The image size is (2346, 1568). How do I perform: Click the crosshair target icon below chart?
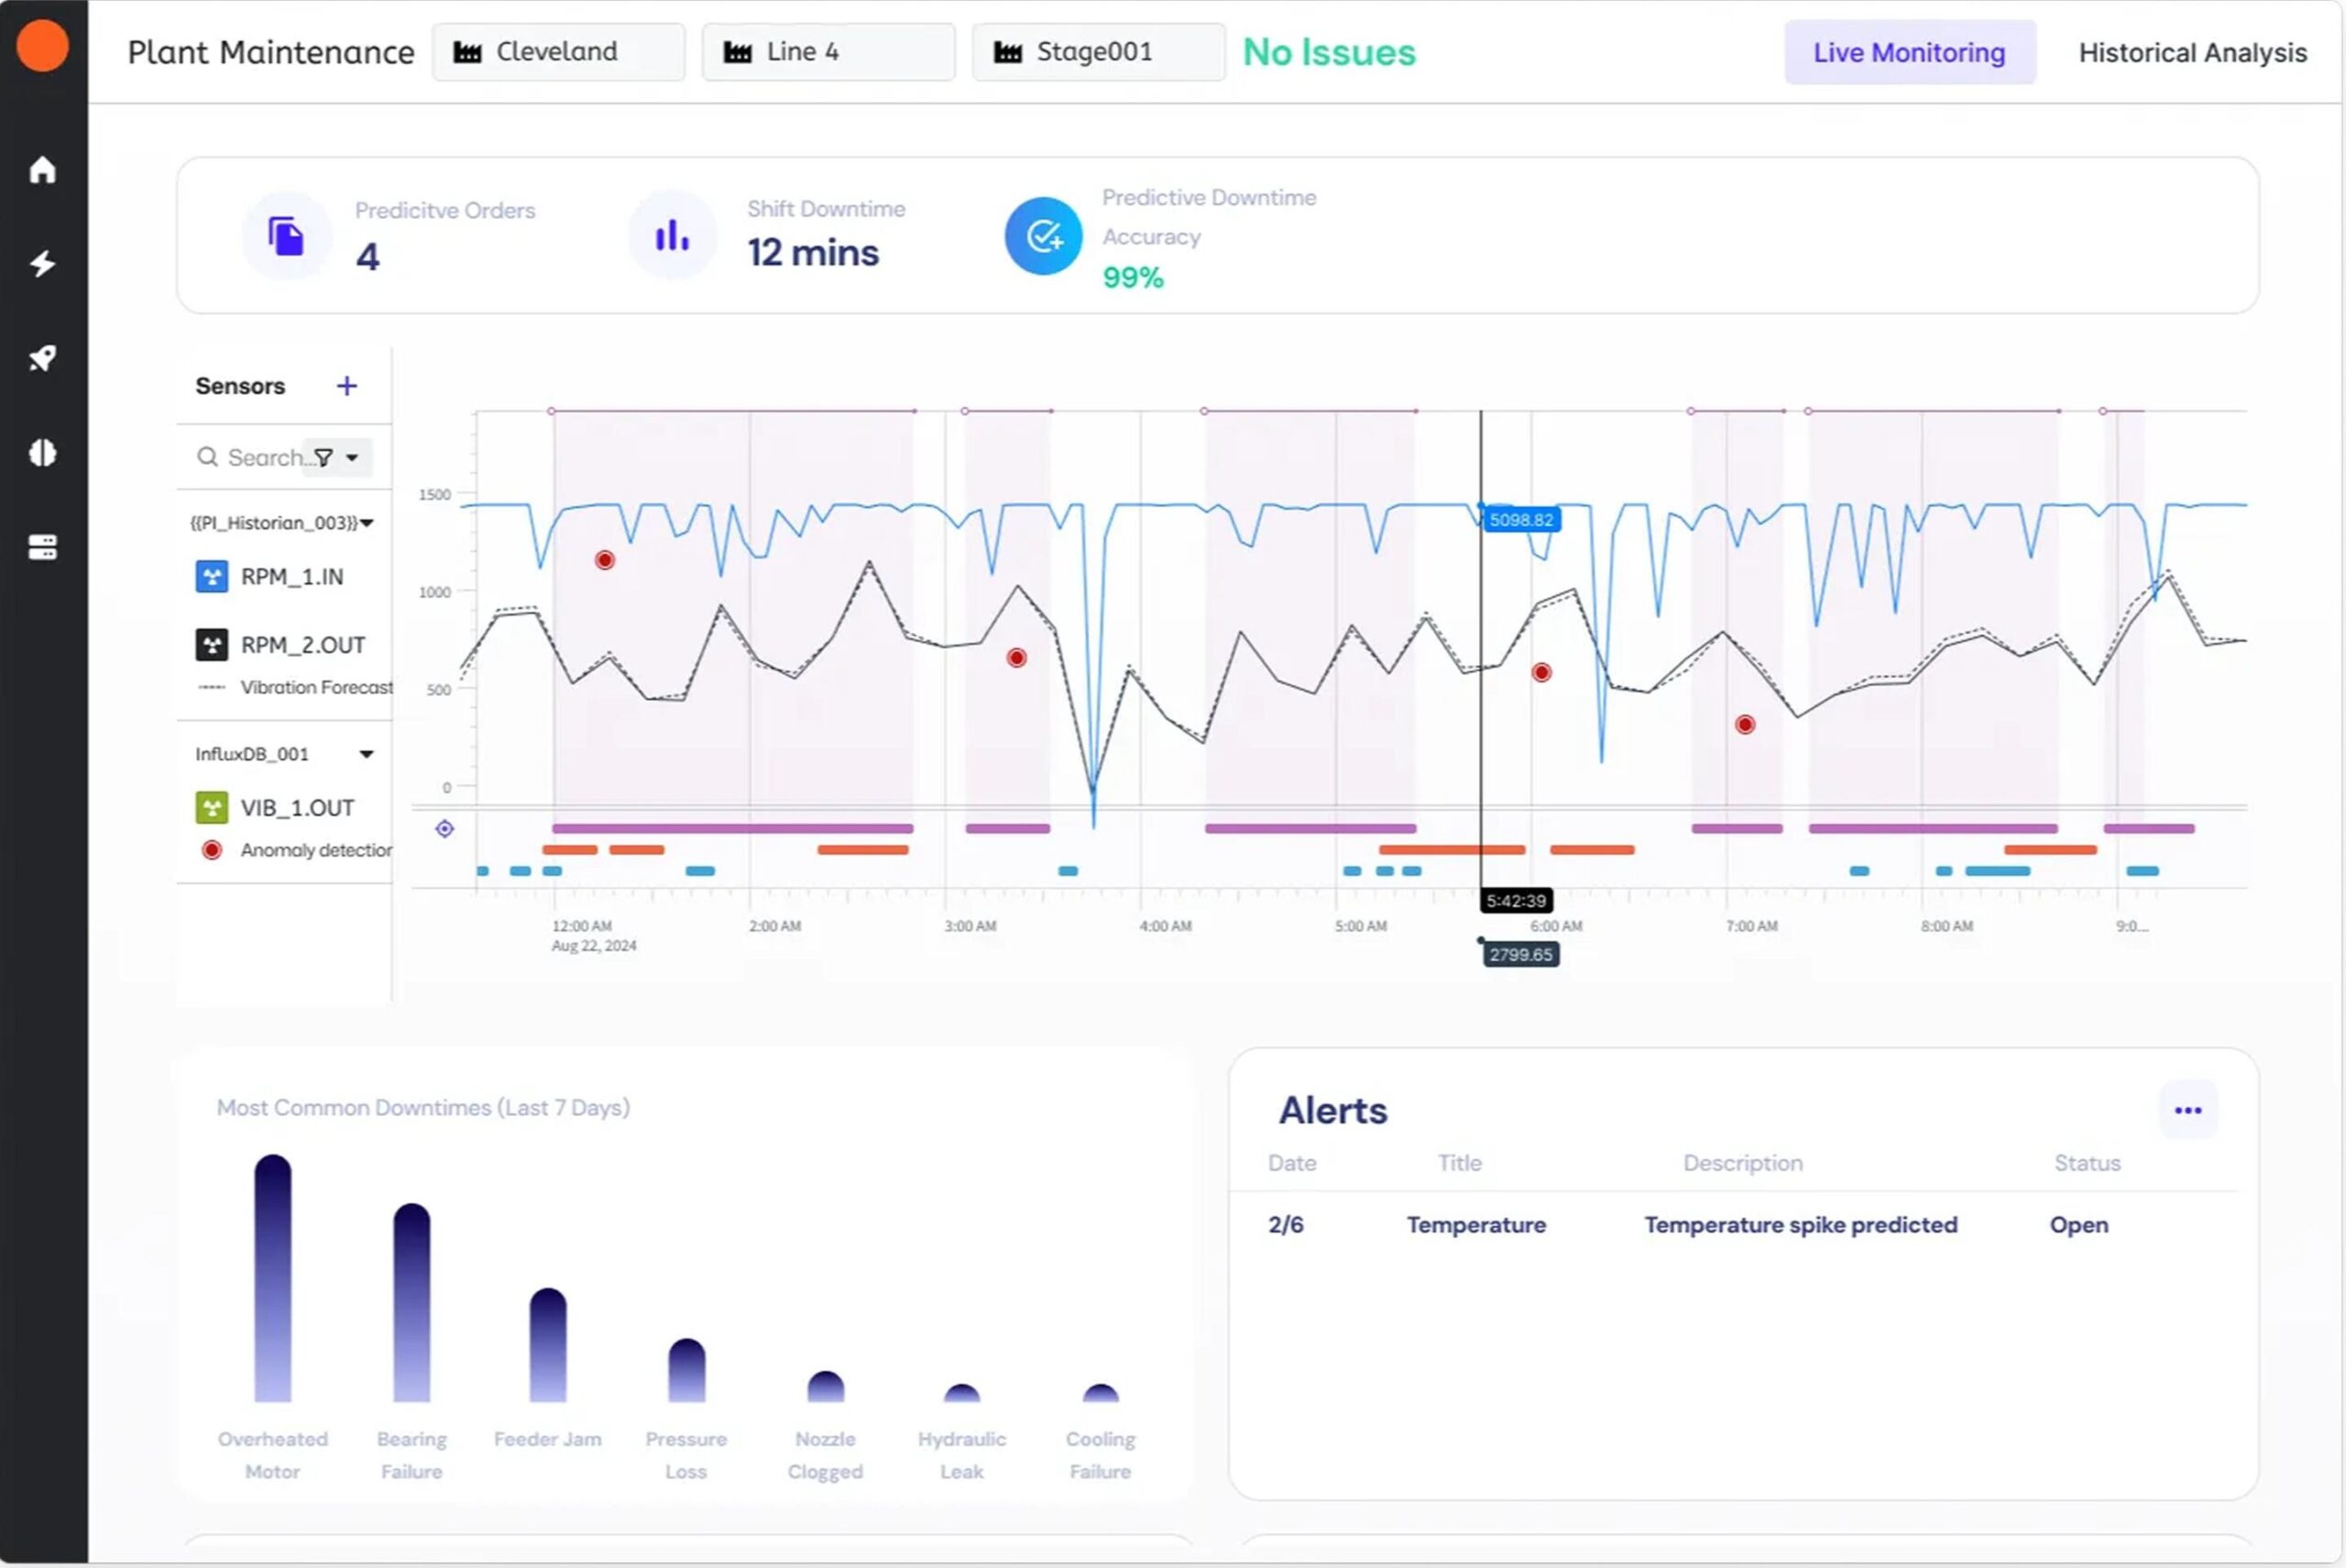[445, 829]
